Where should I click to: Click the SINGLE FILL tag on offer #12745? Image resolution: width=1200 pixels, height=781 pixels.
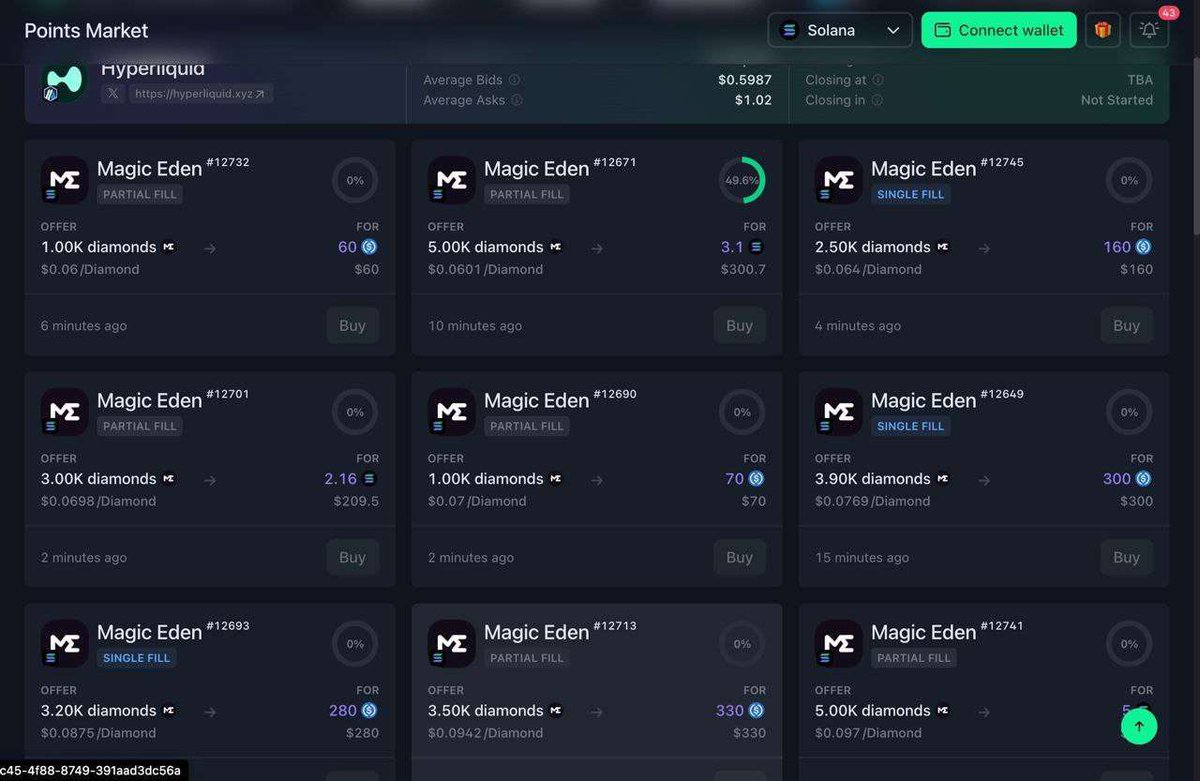[910, 194]
